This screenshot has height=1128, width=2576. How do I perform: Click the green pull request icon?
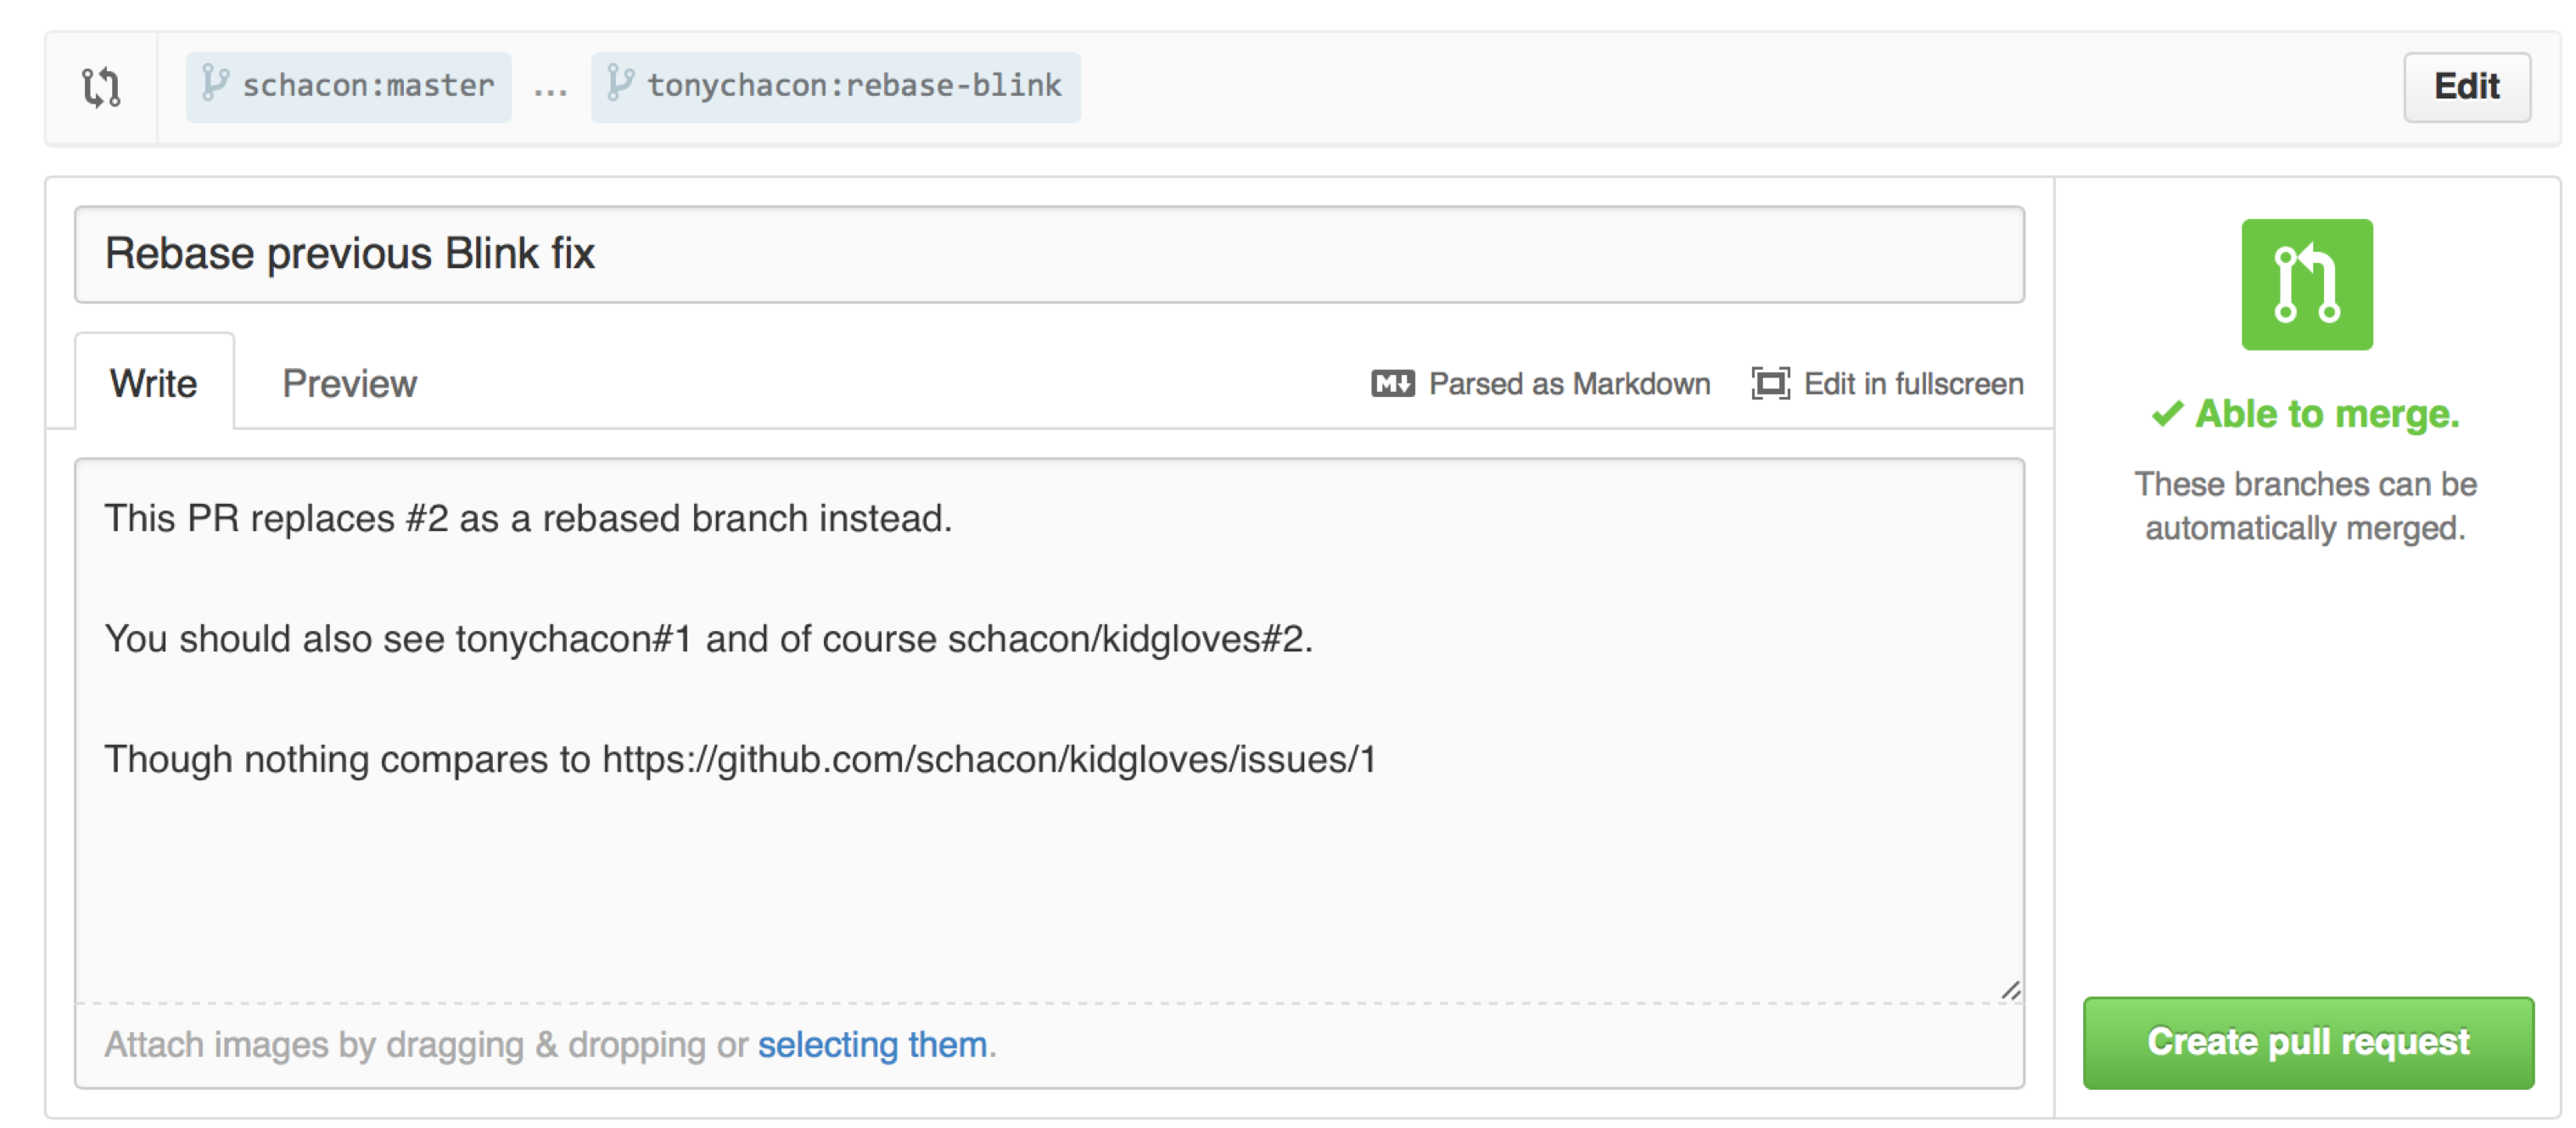click(x=2306, y=285)
